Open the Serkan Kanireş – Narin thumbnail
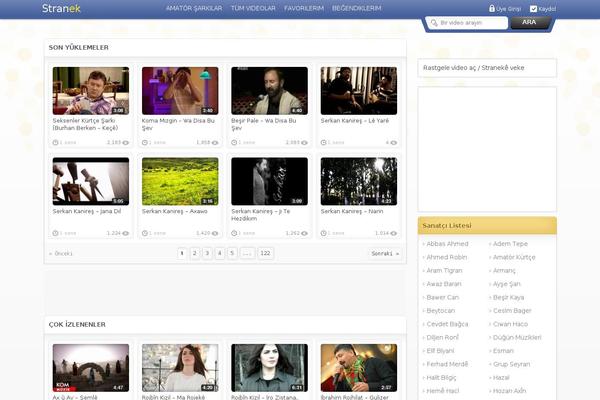The width and height of the screenshot is (600, 400). coord(359,181)
